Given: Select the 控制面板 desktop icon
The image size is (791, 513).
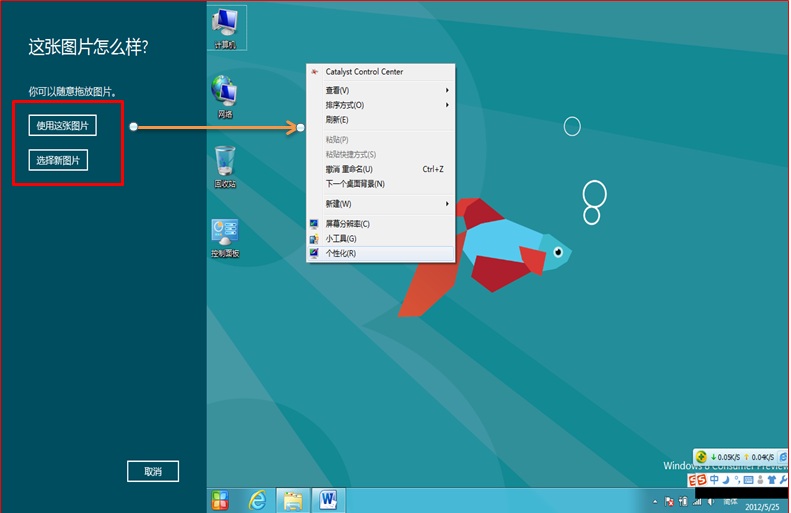Looking at the screenshot, I should pyautogui.click(x=225, y=239).
